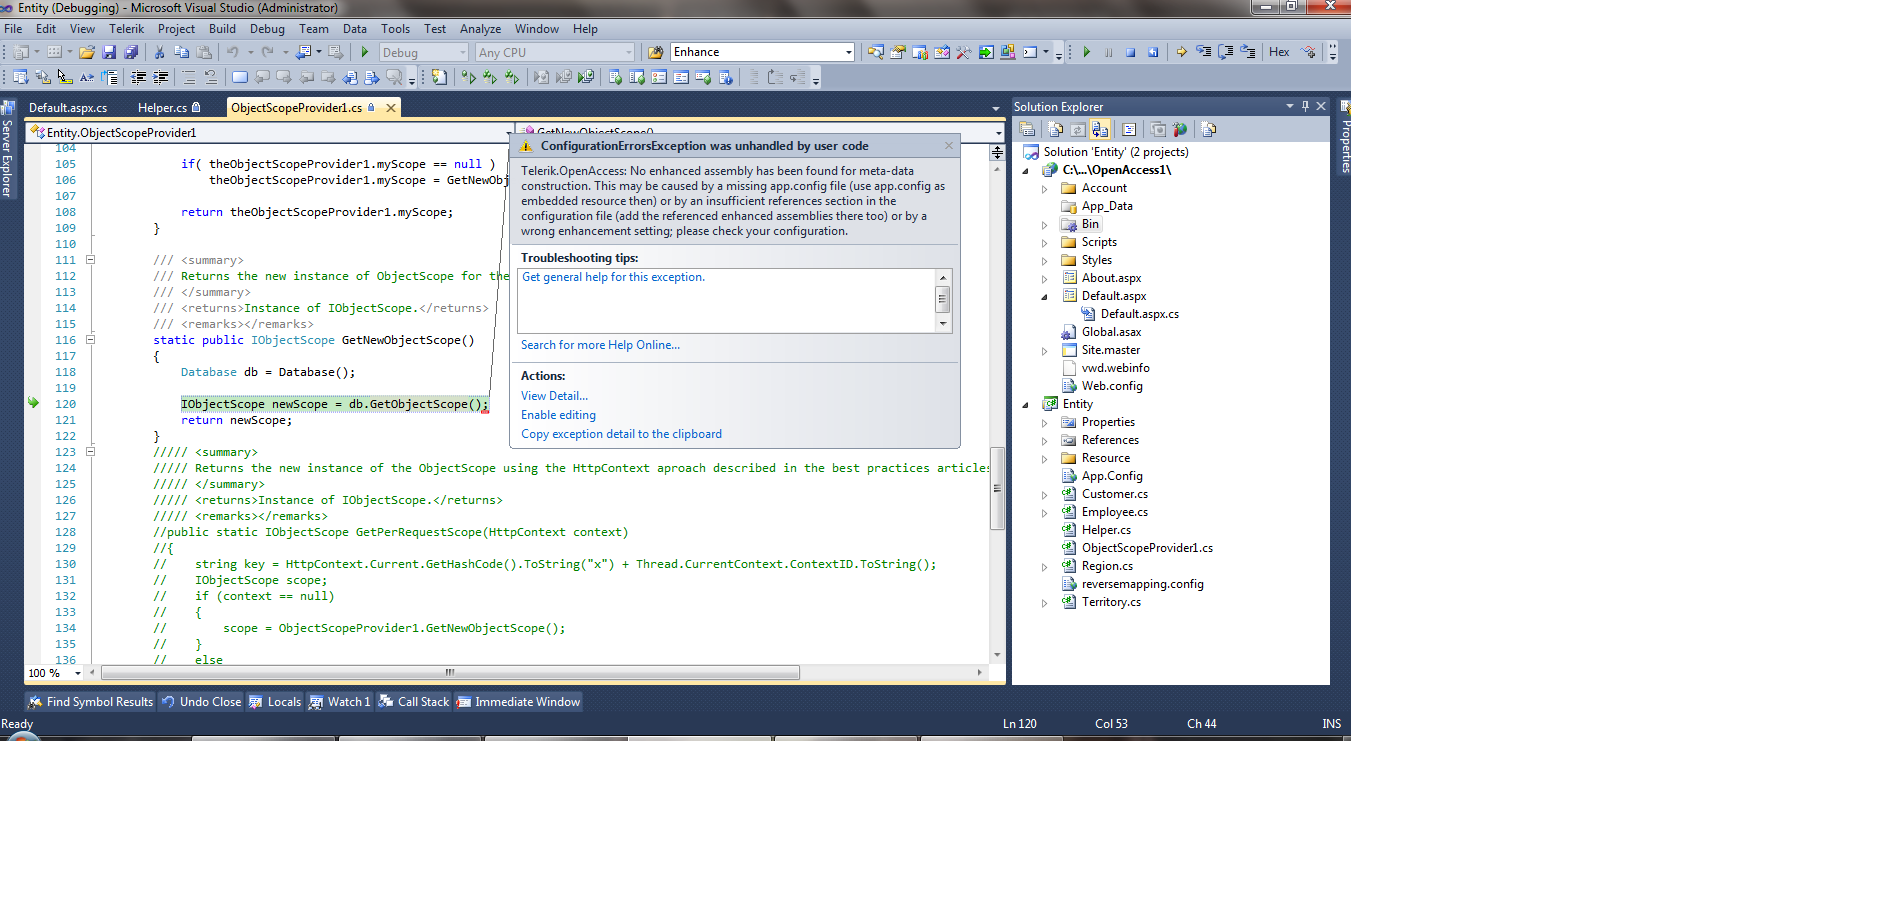Collapse the Default.aspx node
Screen dimensions: 1904x924
[1044, 296]
